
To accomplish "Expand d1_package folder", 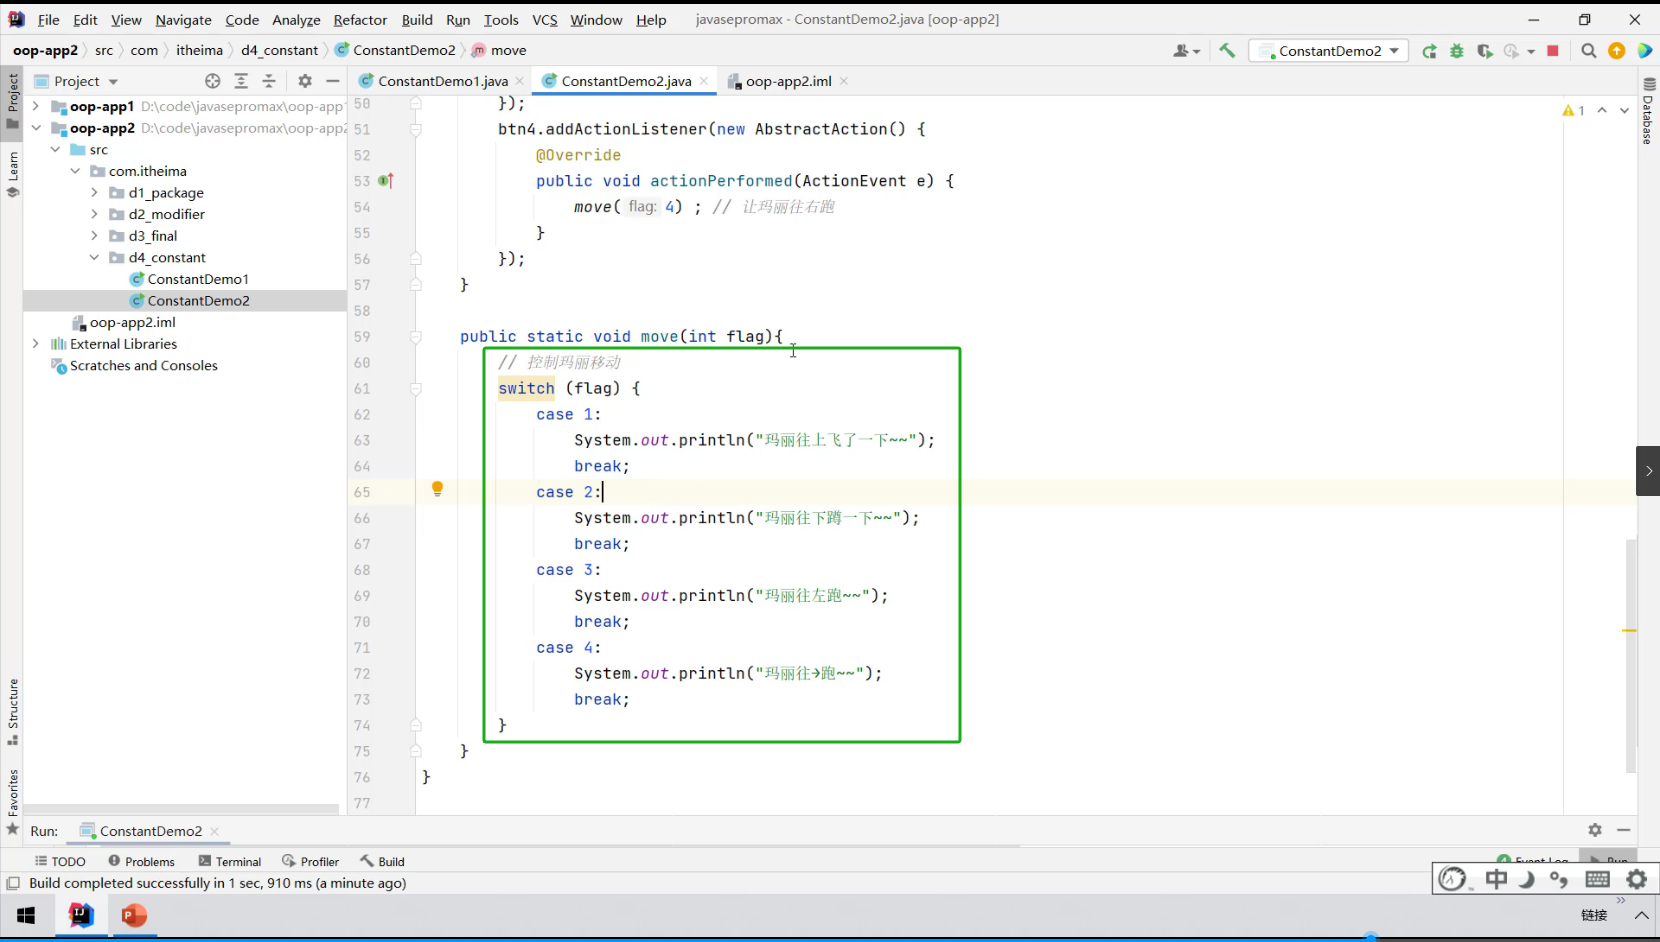I will point(95,192).
